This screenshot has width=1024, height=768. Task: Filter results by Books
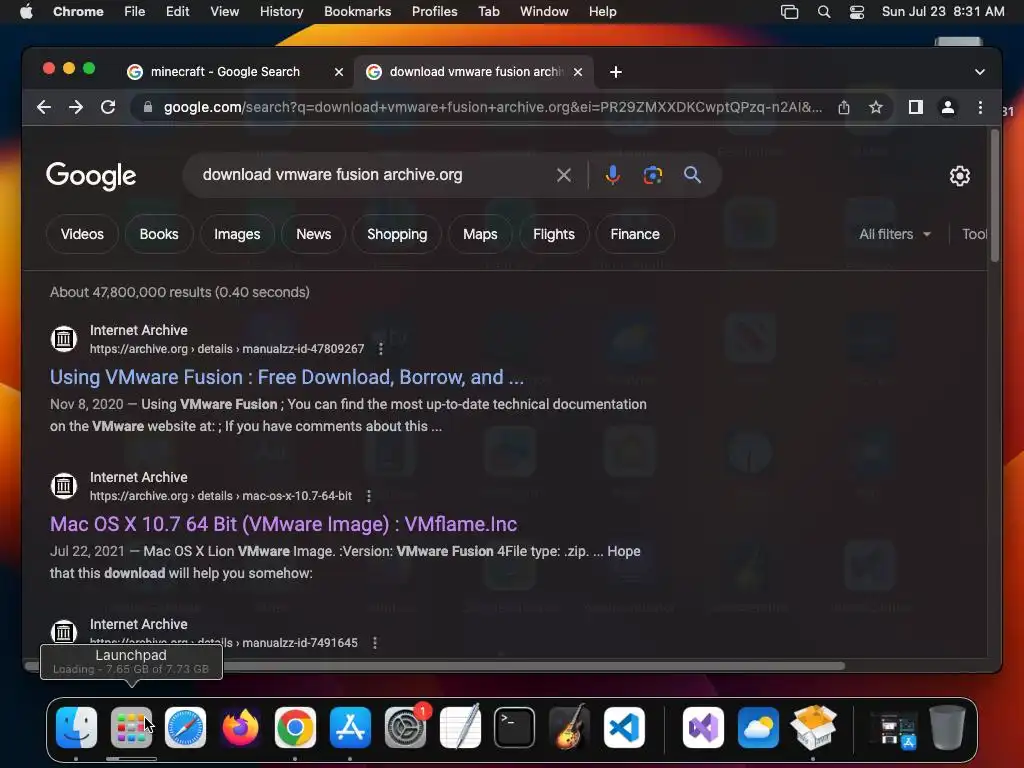click(159, 234)
